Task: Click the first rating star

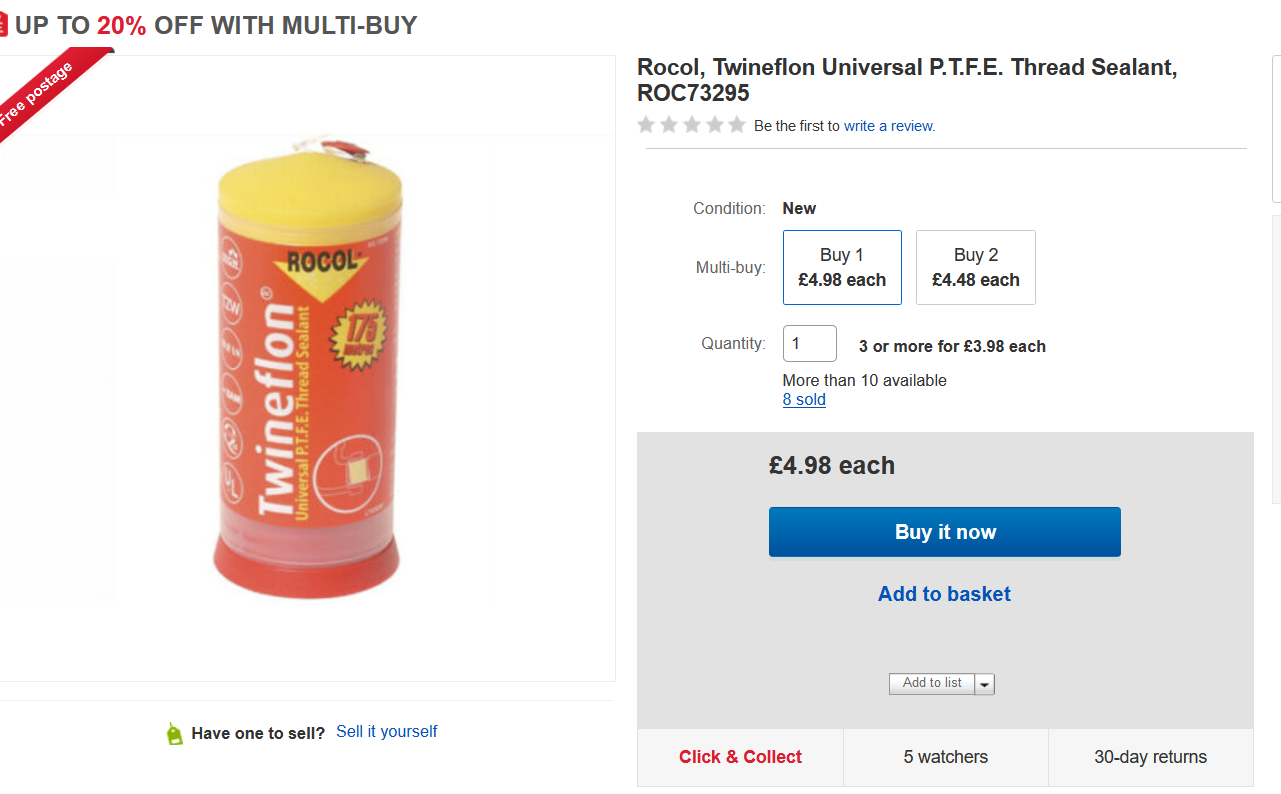Action: pos(646,125)
